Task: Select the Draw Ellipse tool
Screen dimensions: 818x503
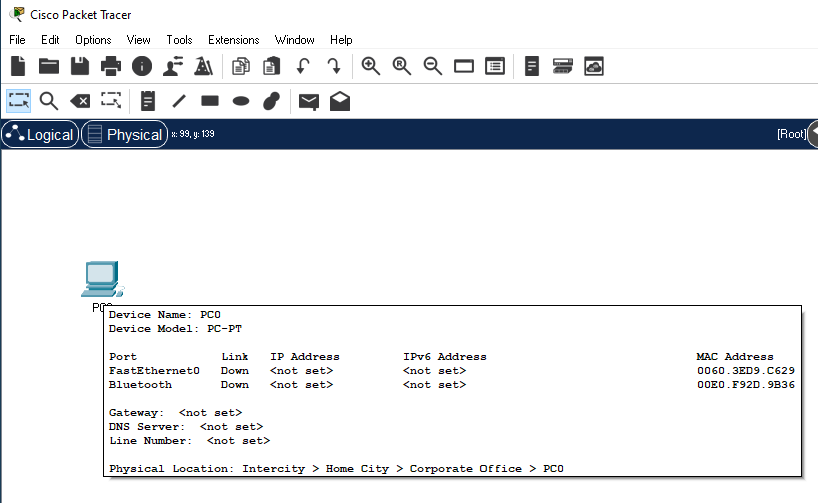Action: (241, 101)
